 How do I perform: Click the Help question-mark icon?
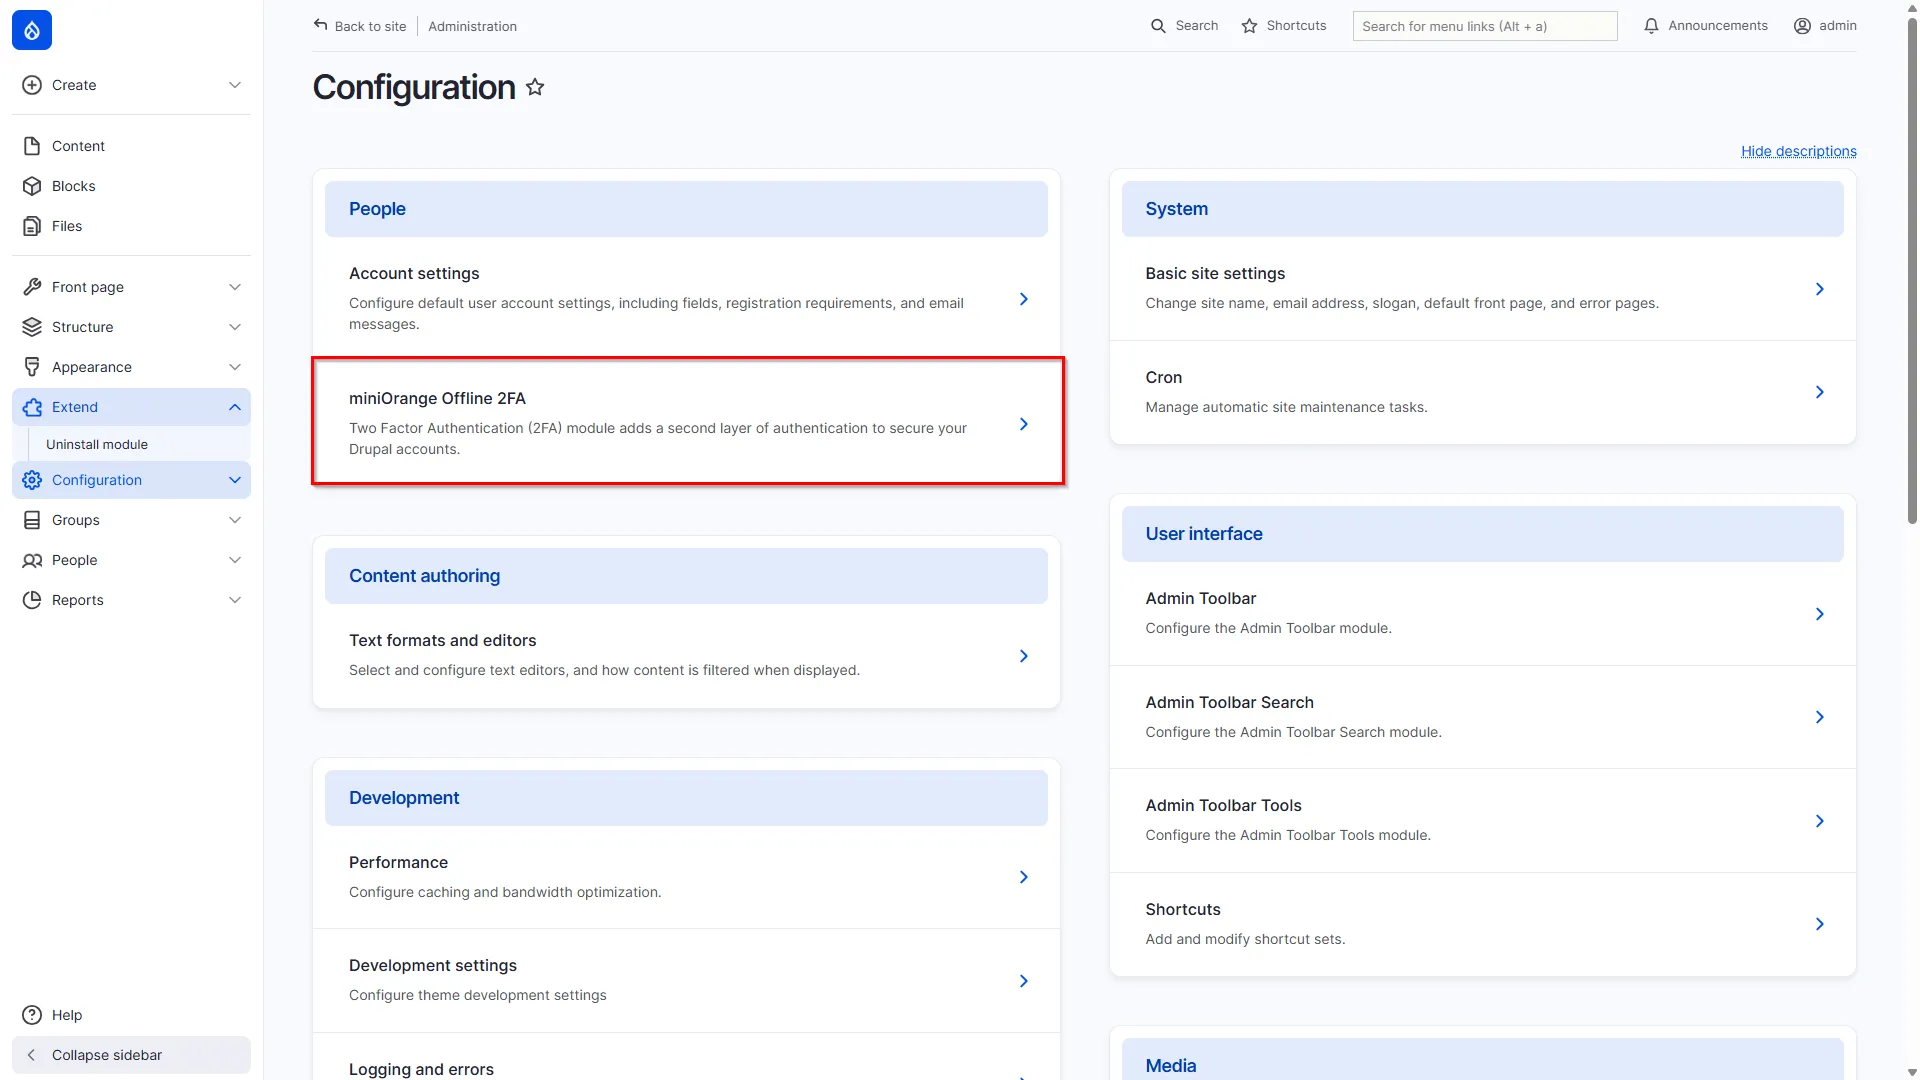32,1015
